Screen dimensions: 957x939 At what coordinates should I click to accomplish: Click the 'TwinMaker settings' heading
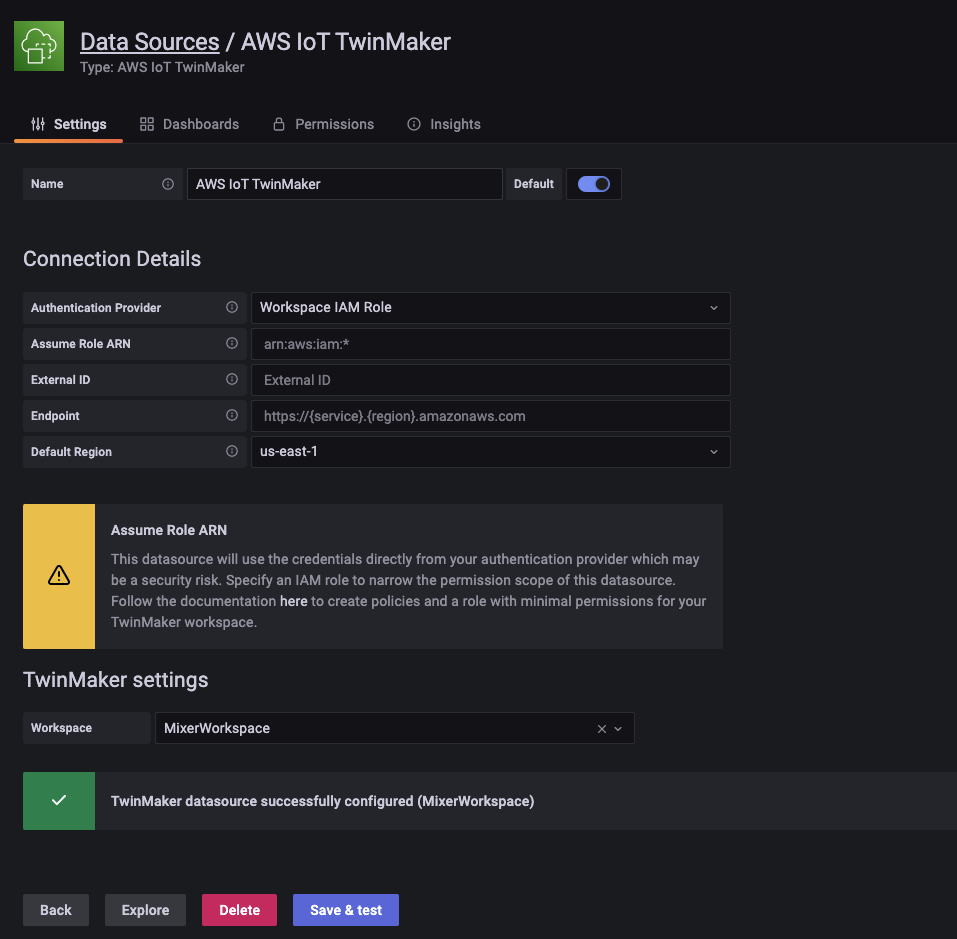click(x=116, y=680)
